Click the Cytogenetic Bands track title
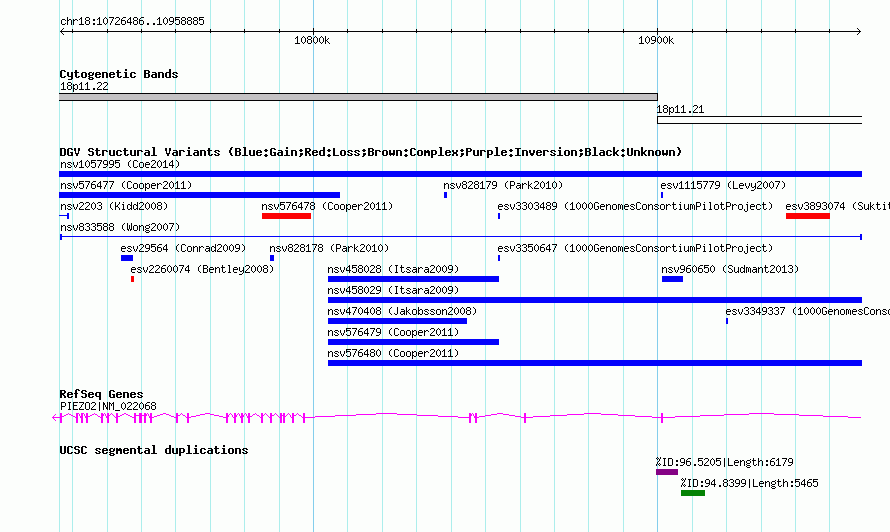Viewport: 890px width, 532px height. [119, 74]
